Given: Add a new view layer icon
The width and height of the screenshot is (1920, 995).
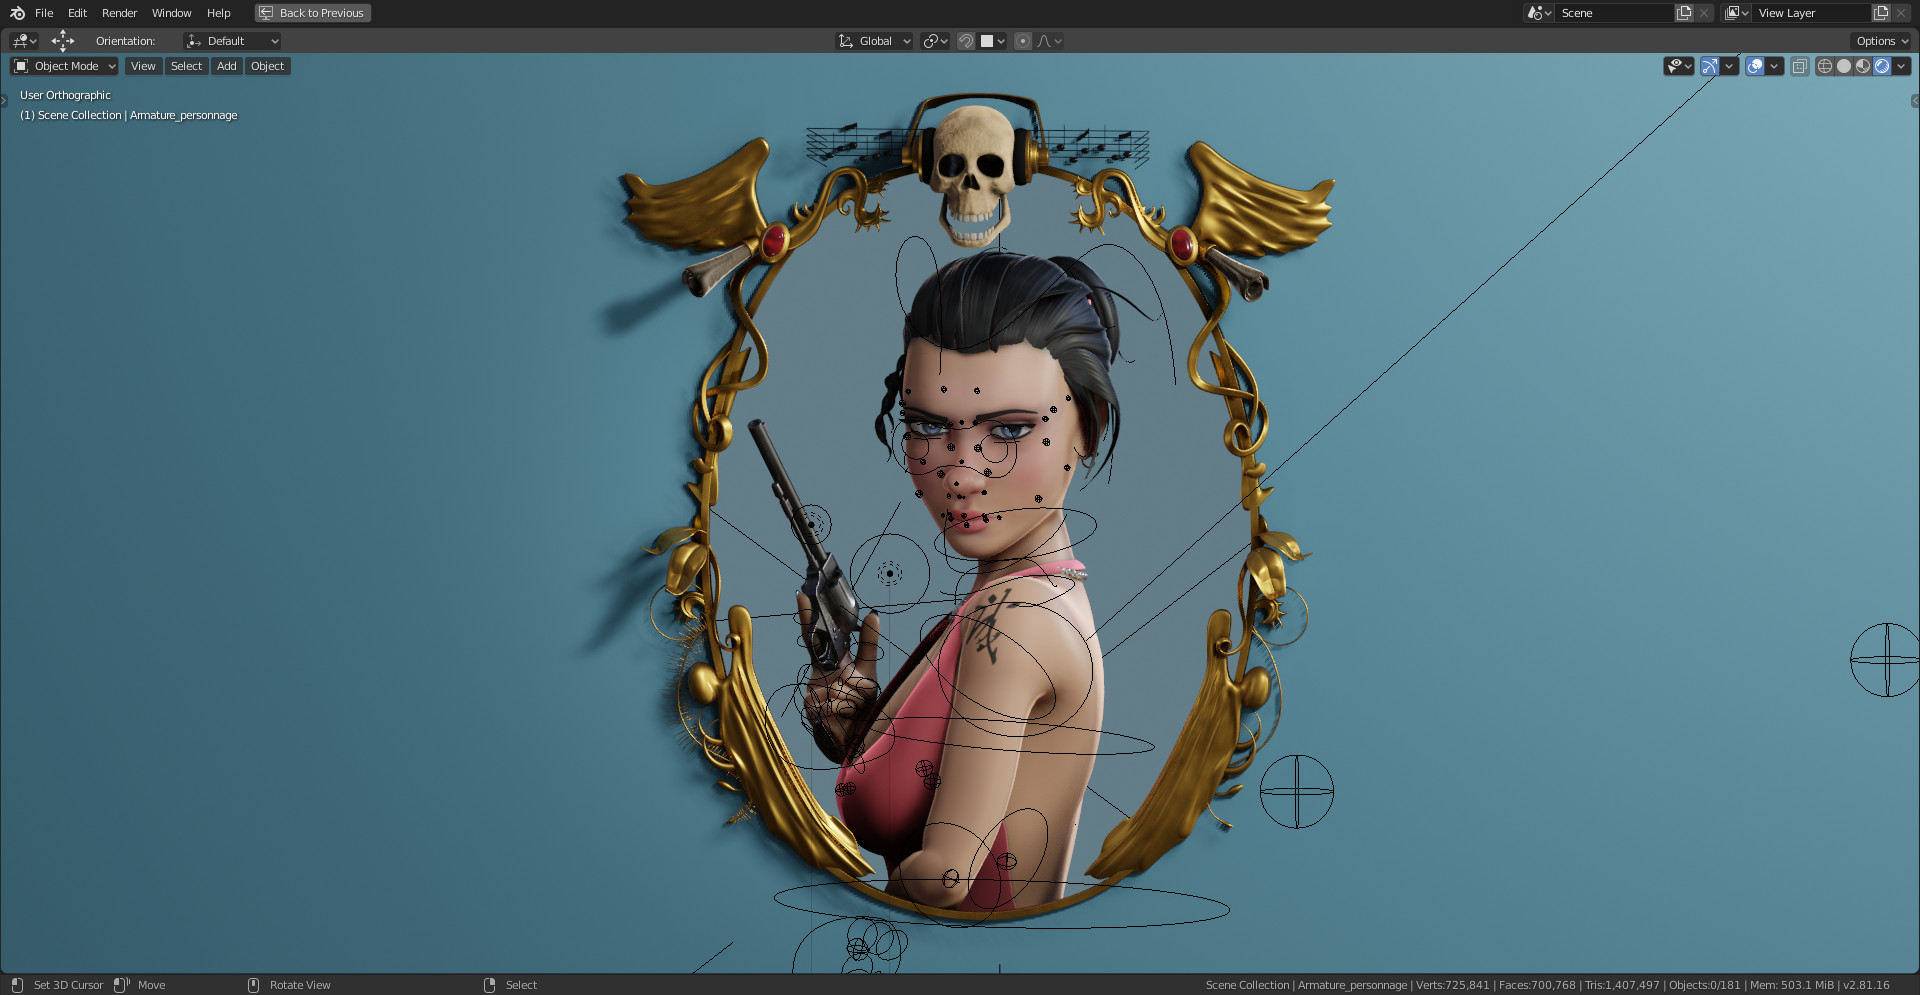Looking at the screenshot, I should [x=1881, y=13].
